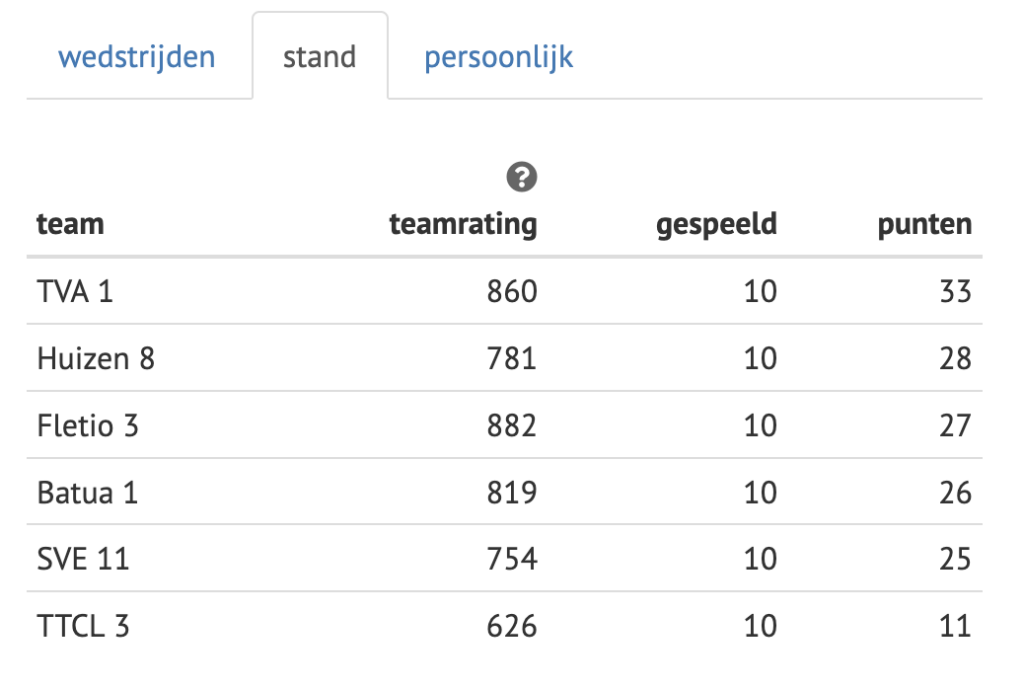Click the Fletio 3 team name
The image size is (1024, 689).
click(88, 425)
